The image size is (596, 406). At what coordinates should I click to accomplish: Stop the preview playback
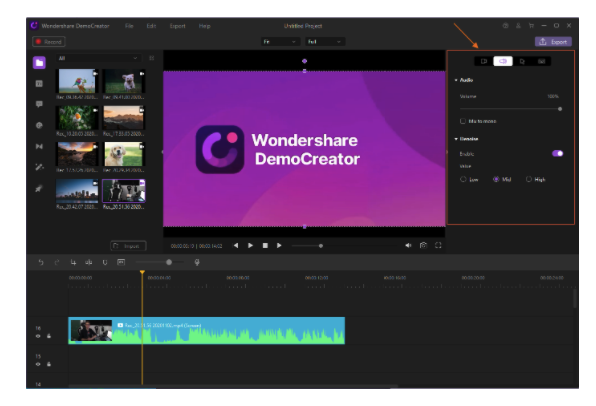pyautogui.click(x=265, y=246)
